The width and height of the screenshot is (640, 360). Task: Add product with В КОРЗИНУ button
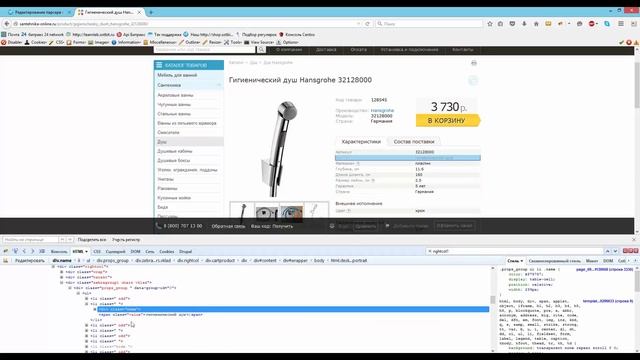click(447, 120)
